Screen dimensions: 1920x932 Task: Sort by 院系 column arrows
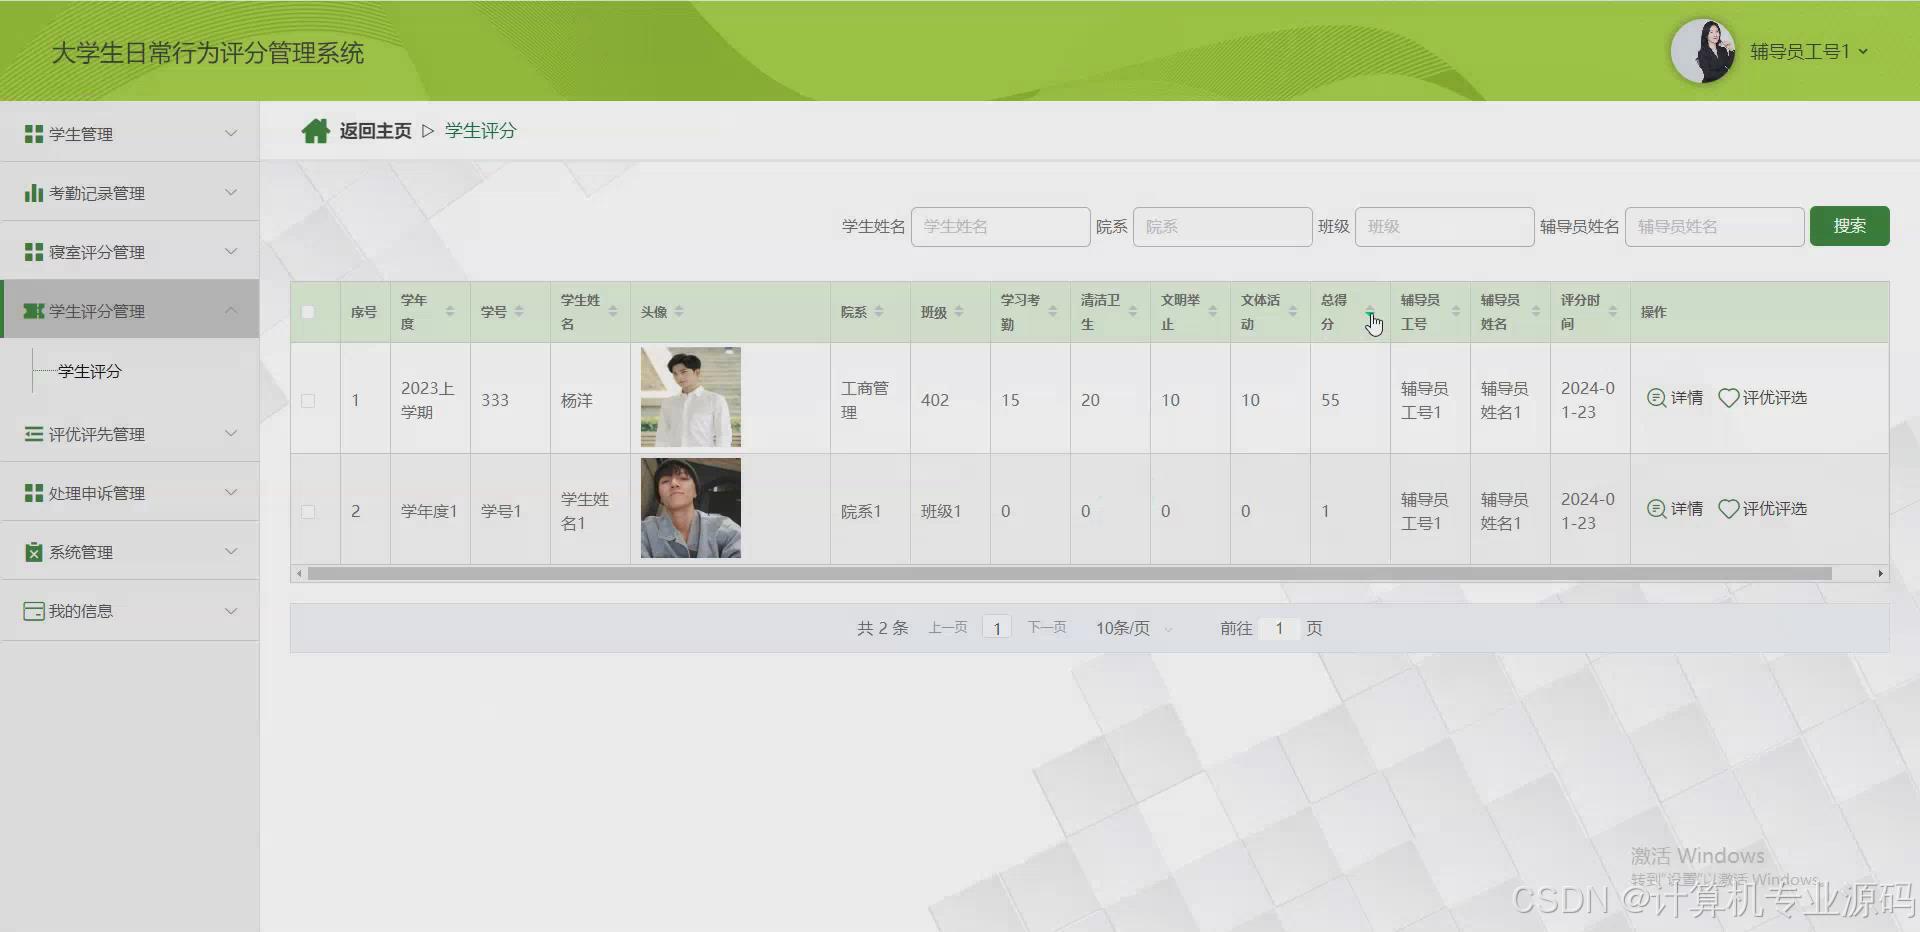pos(879,312)
